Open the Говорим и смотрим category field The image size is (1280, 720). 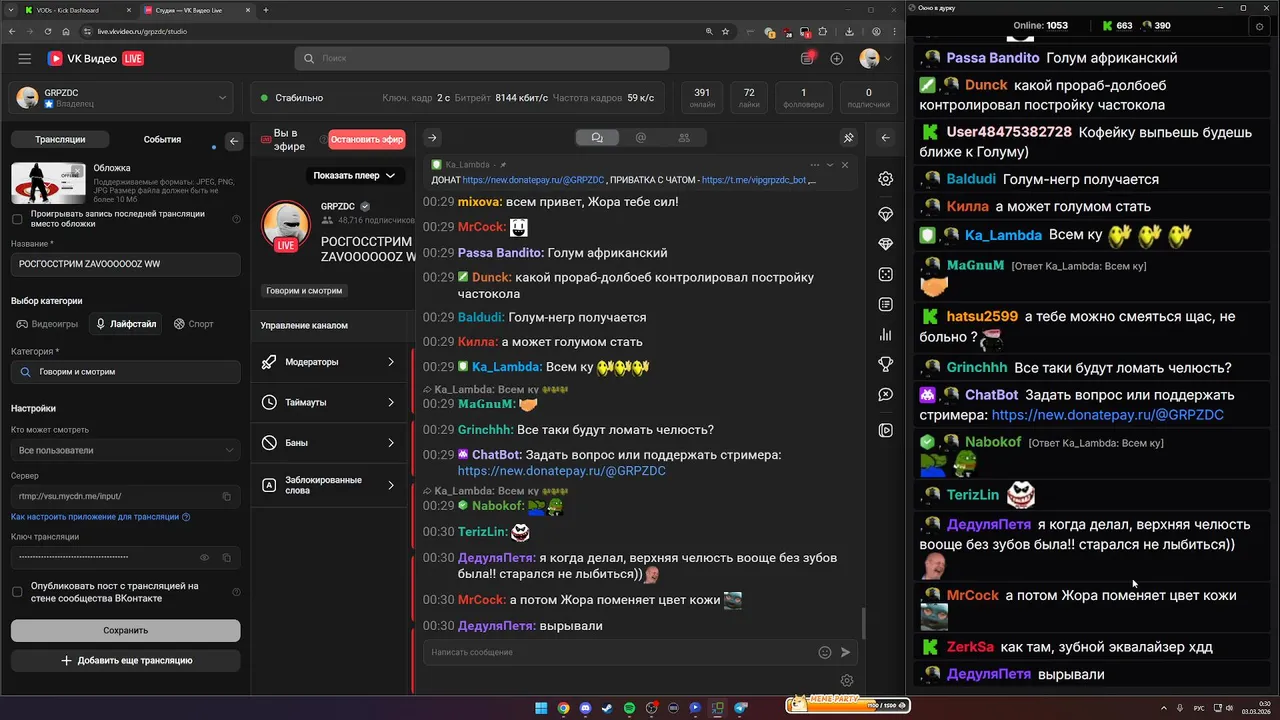point(125,372)
